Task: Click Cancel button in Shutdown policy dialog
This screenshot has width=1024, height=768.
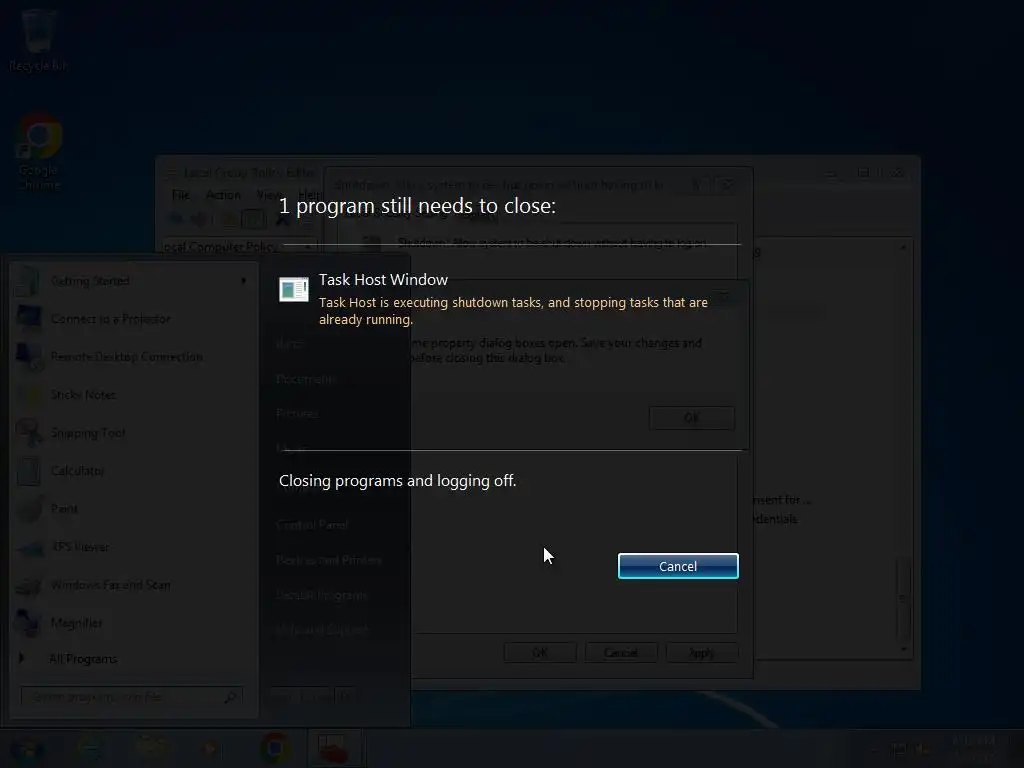Action: click(620, 652)
